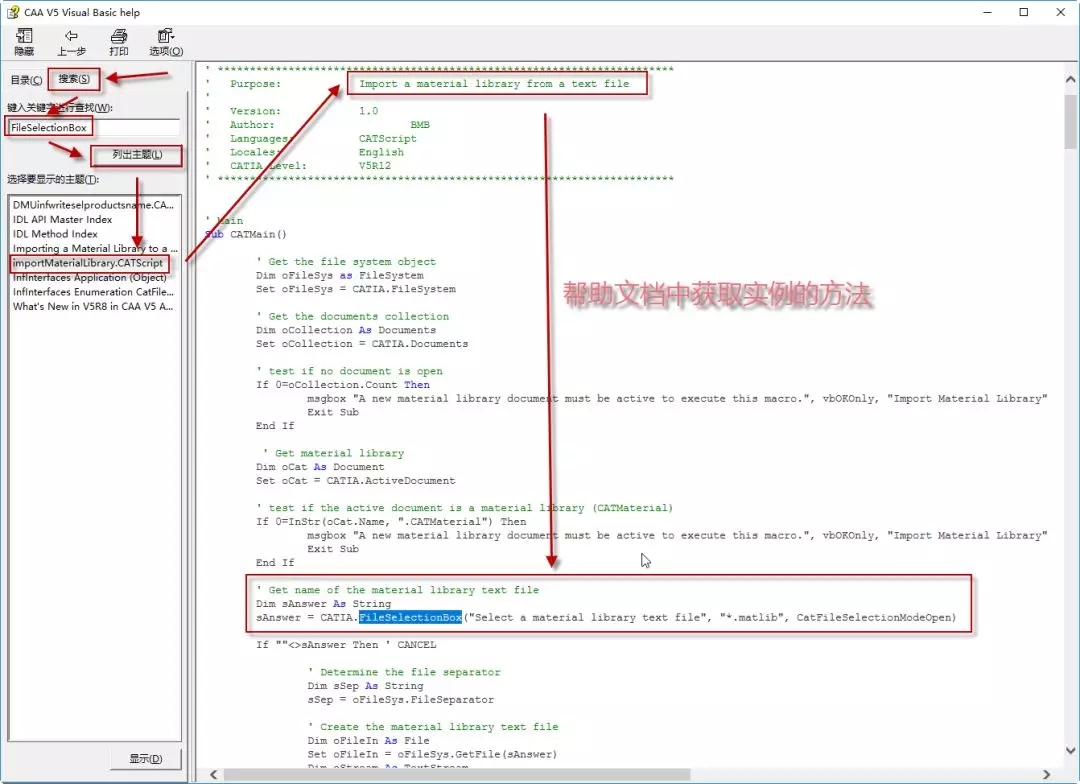Click 'Dim oFileIn As File' line
This screenshot has height=784, width=1080.
click(x=368, y=741)
